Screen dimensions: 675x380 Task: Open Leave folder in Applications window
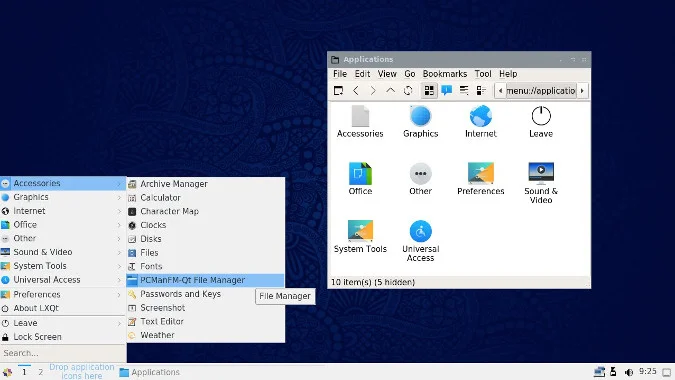click(541, 122)
